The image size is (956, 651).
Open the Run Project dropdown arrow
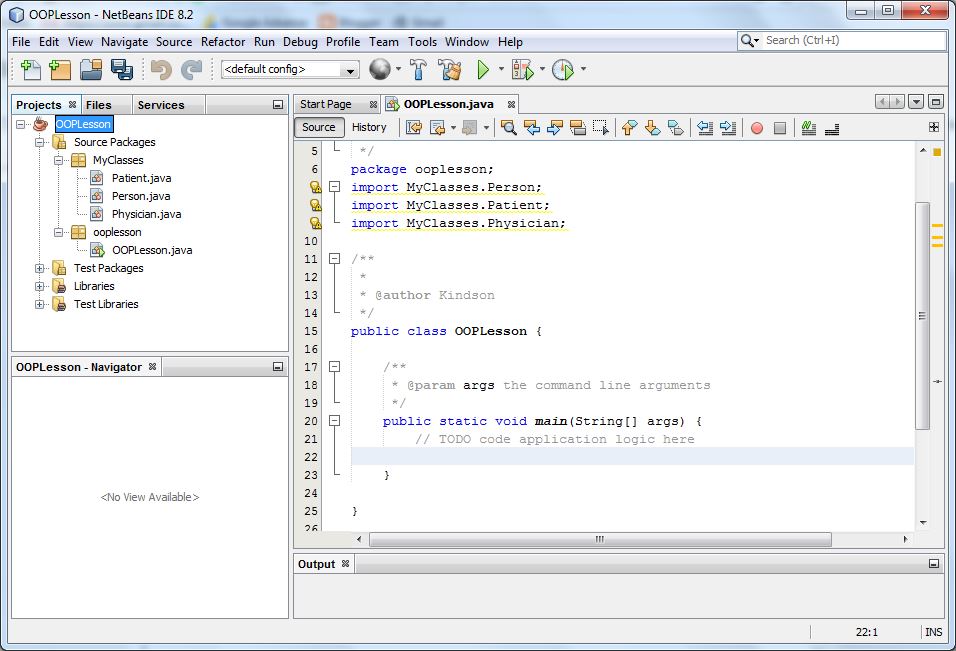pyautogui.click(x=501, y=69)
